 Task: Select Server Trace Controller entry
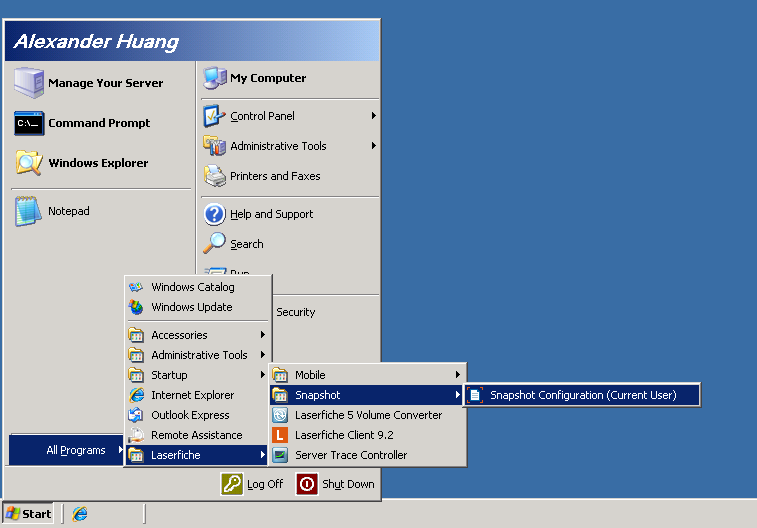point(367,455)
